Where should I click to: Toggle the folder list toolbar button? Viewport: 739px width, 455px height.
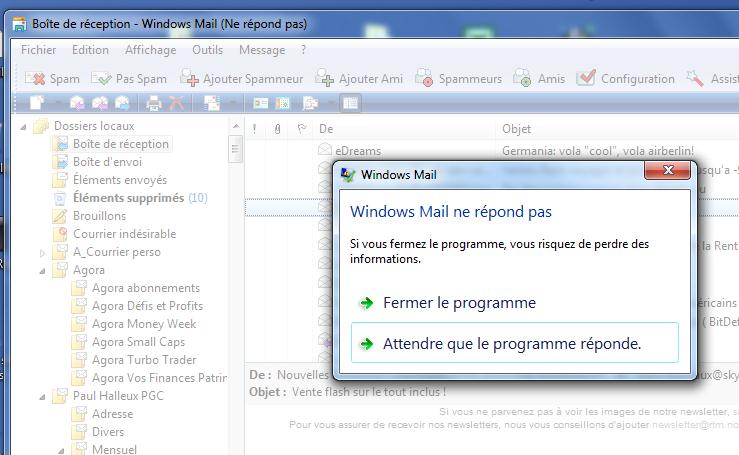350,102
